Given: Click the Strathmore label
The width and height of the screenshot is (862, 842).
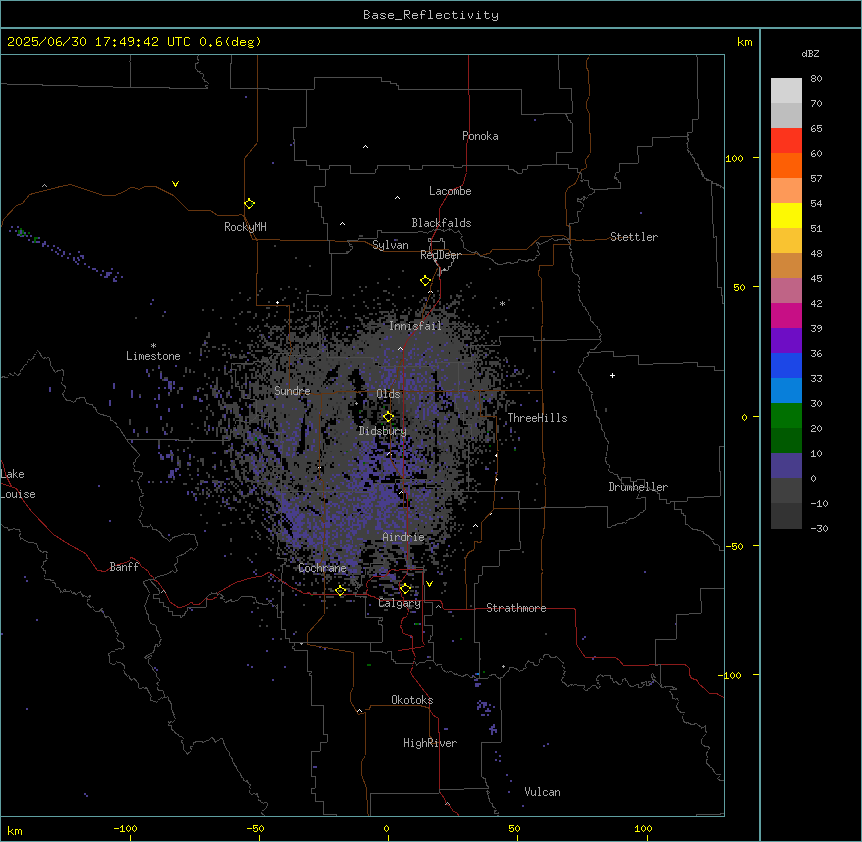Looking at the screenshot, I should pyautogui.click(x=516, y=608).
